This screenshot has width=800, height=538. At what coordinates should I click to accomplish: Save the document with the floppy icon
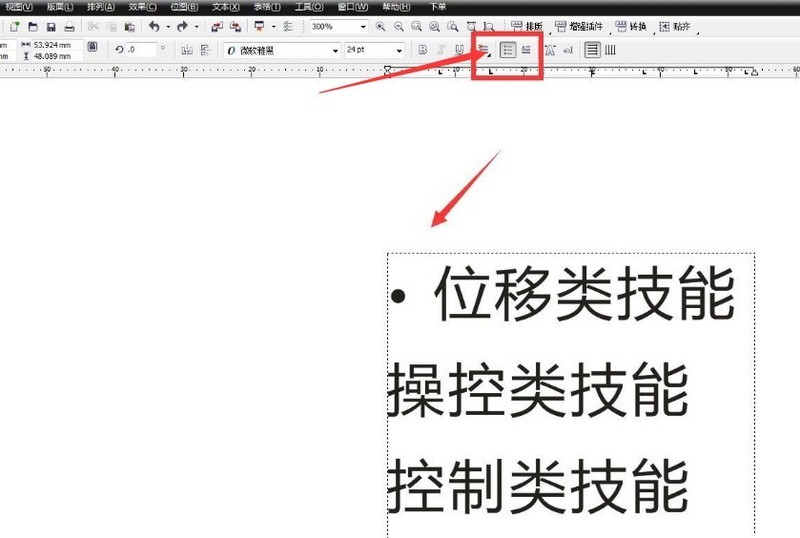point(51,27)
